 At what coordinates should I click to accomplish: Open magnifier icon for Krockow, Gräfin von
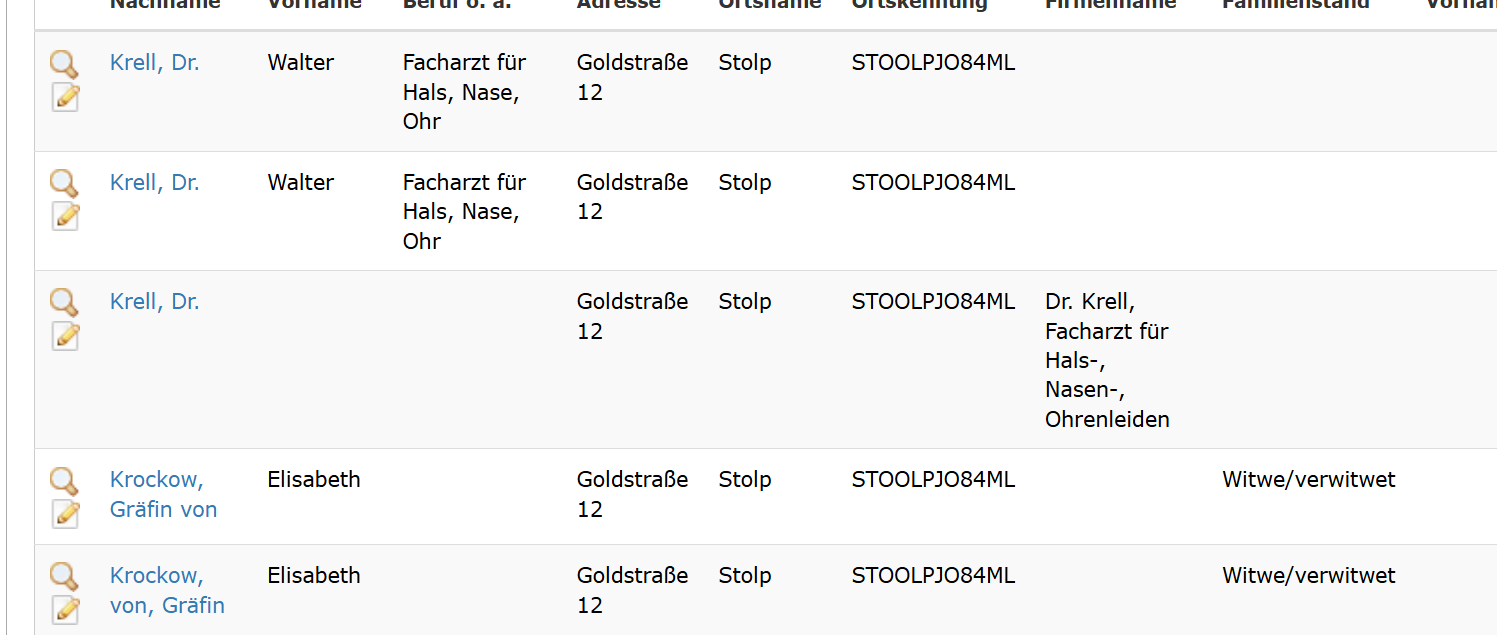pos(64,480)
